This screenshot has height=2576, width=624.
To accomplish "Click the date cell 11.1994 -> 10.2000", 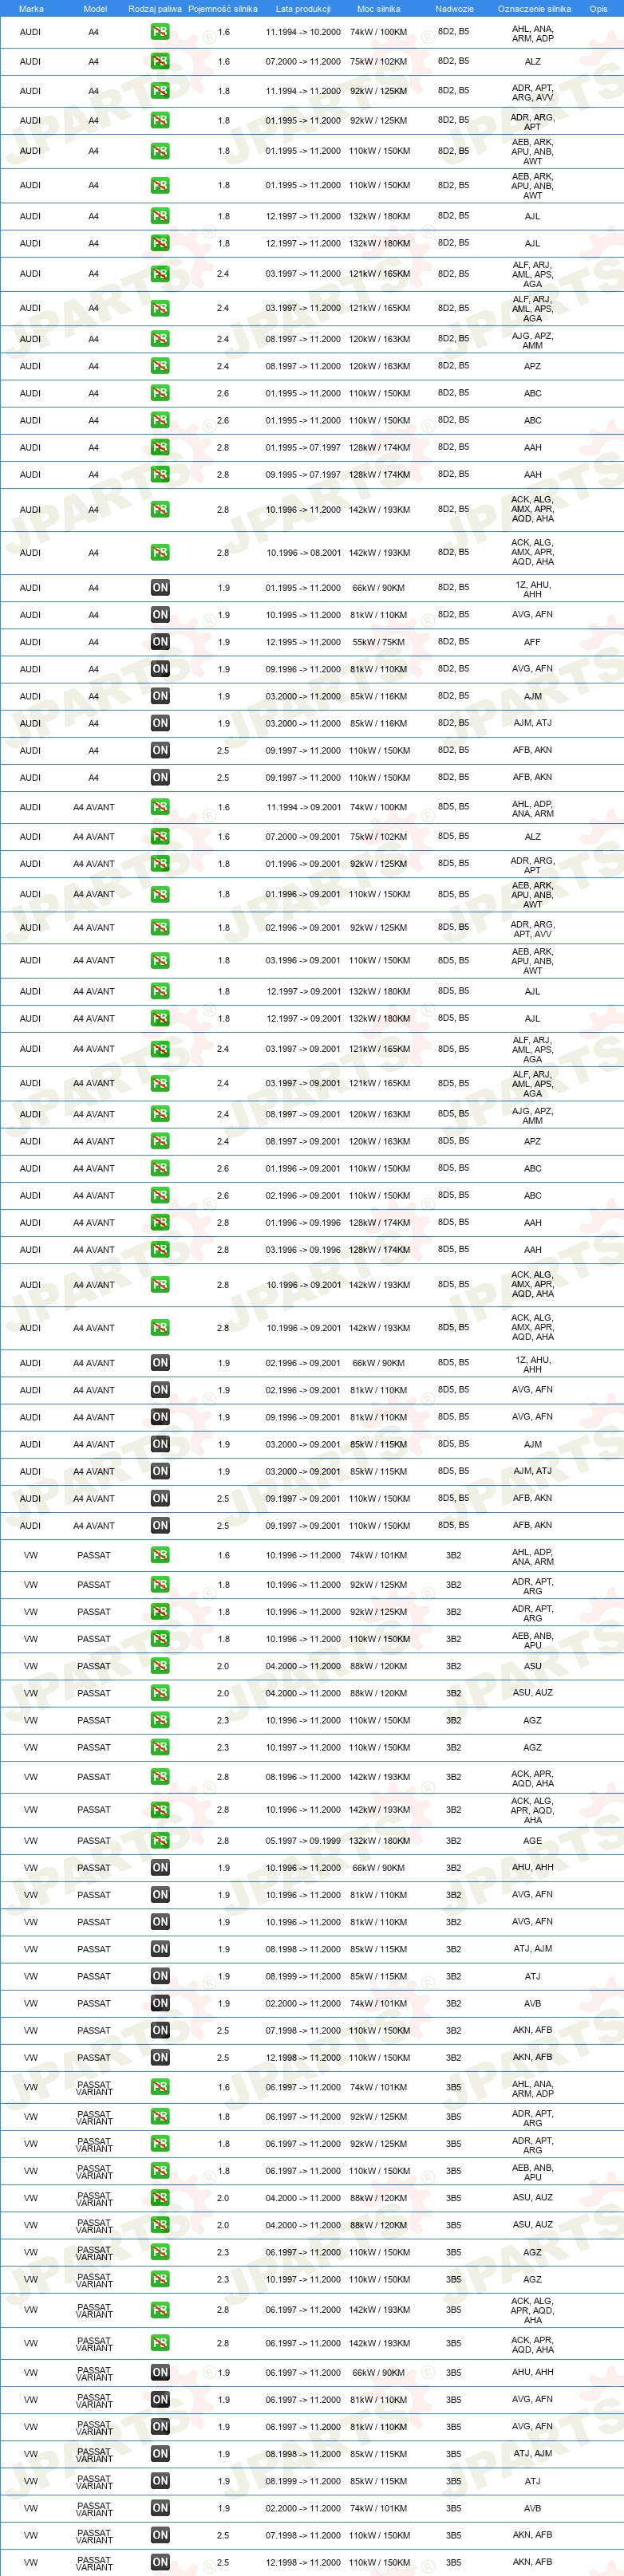I will click(303, 32).
